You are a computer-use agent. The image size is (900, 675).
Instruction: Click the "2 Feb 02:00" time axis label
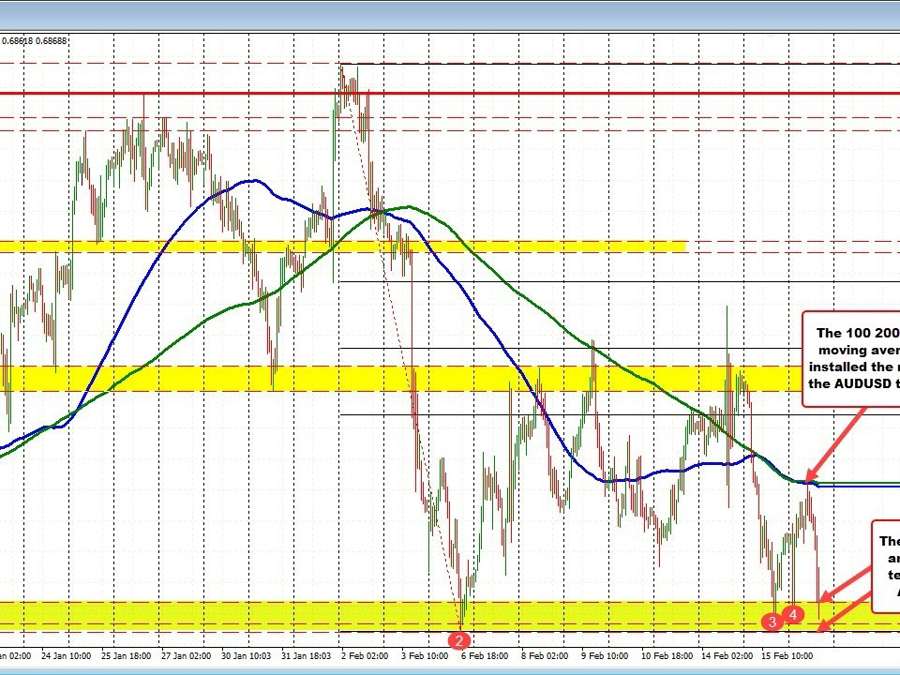(366, 656)
